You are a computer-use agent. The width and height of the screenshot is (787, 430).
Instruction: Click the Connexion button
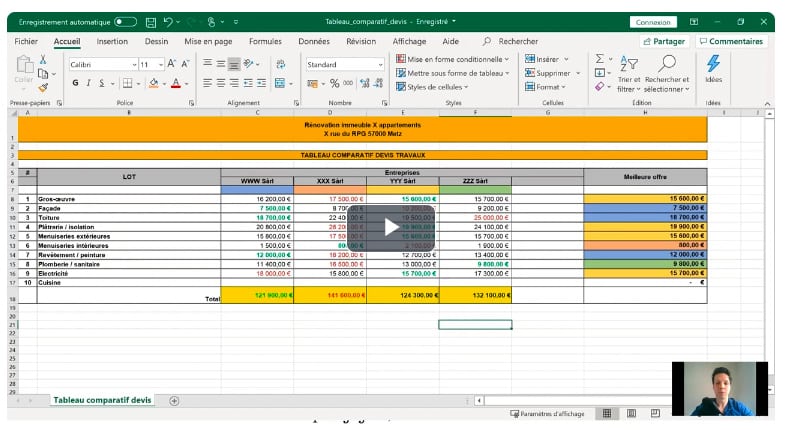[653, 21]
